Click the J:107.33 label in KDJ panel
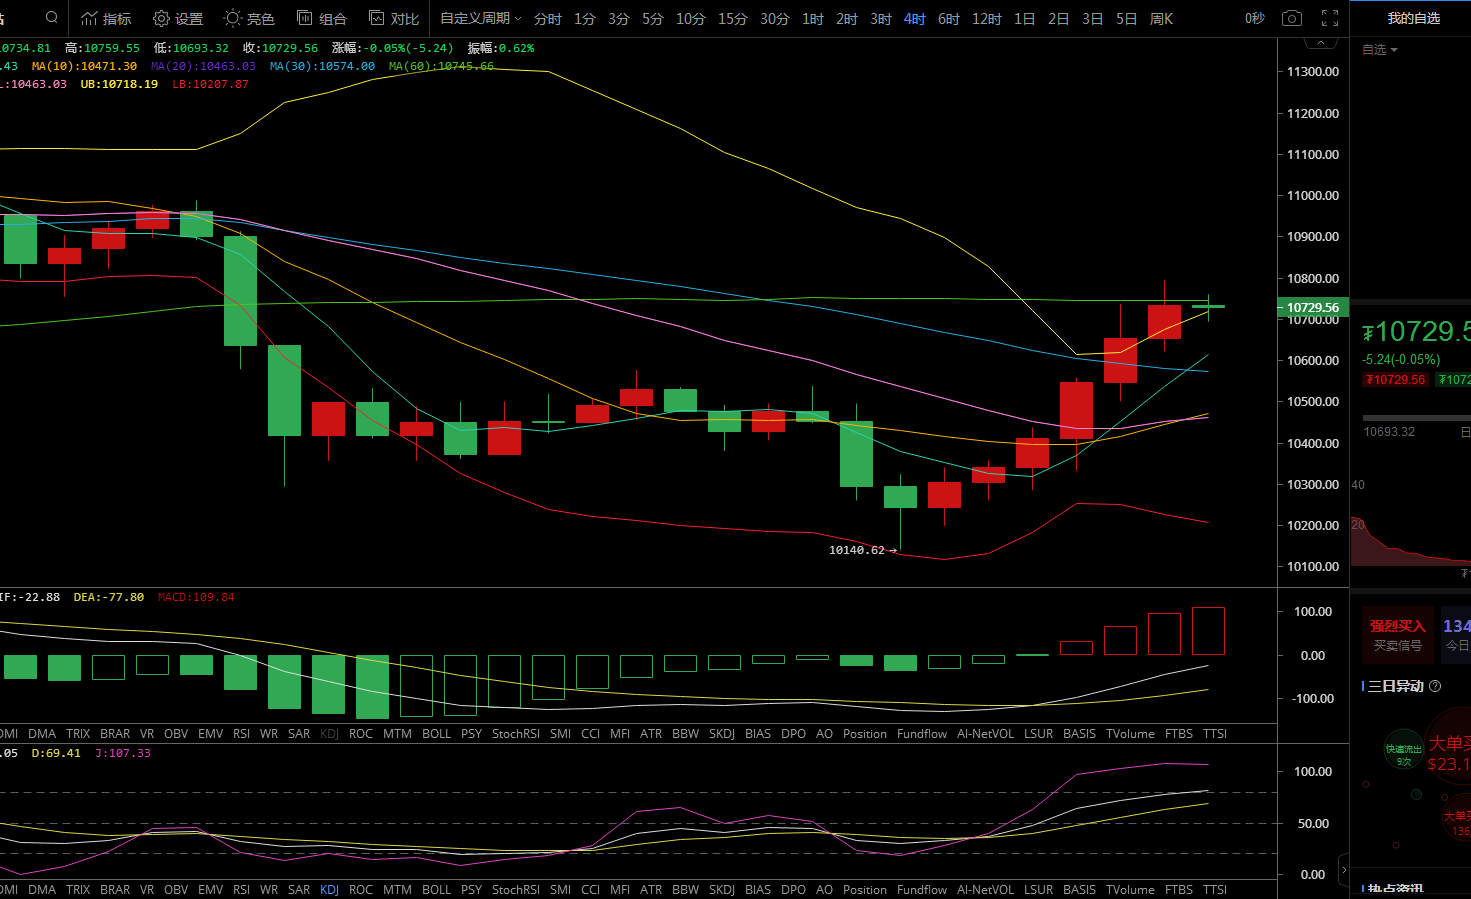The height and width of the screenshot is (899, 1471). [122, 753]
